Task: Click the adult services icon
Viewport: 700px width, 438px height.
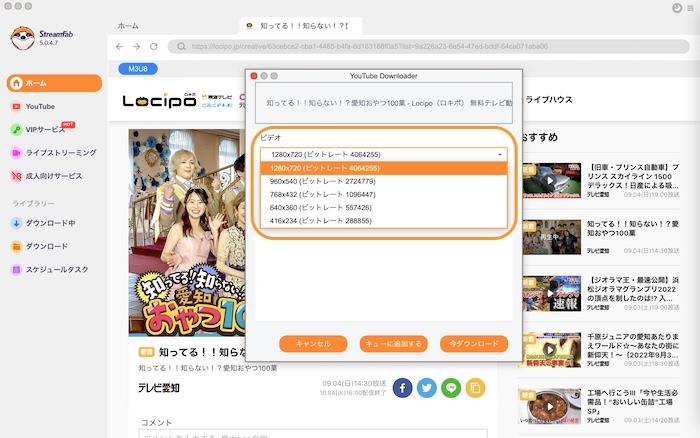Action: 16,176
